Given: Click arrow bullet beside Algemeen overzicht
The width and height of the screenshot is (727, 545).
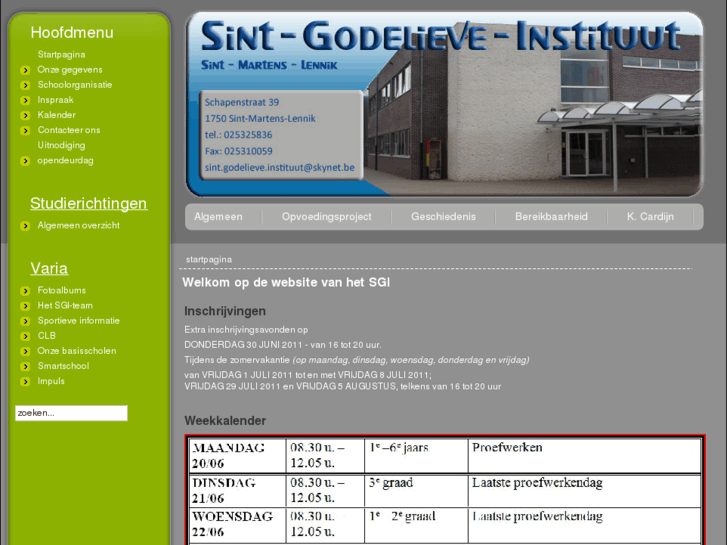Looking at the screenshot, I should coord(25,226).
